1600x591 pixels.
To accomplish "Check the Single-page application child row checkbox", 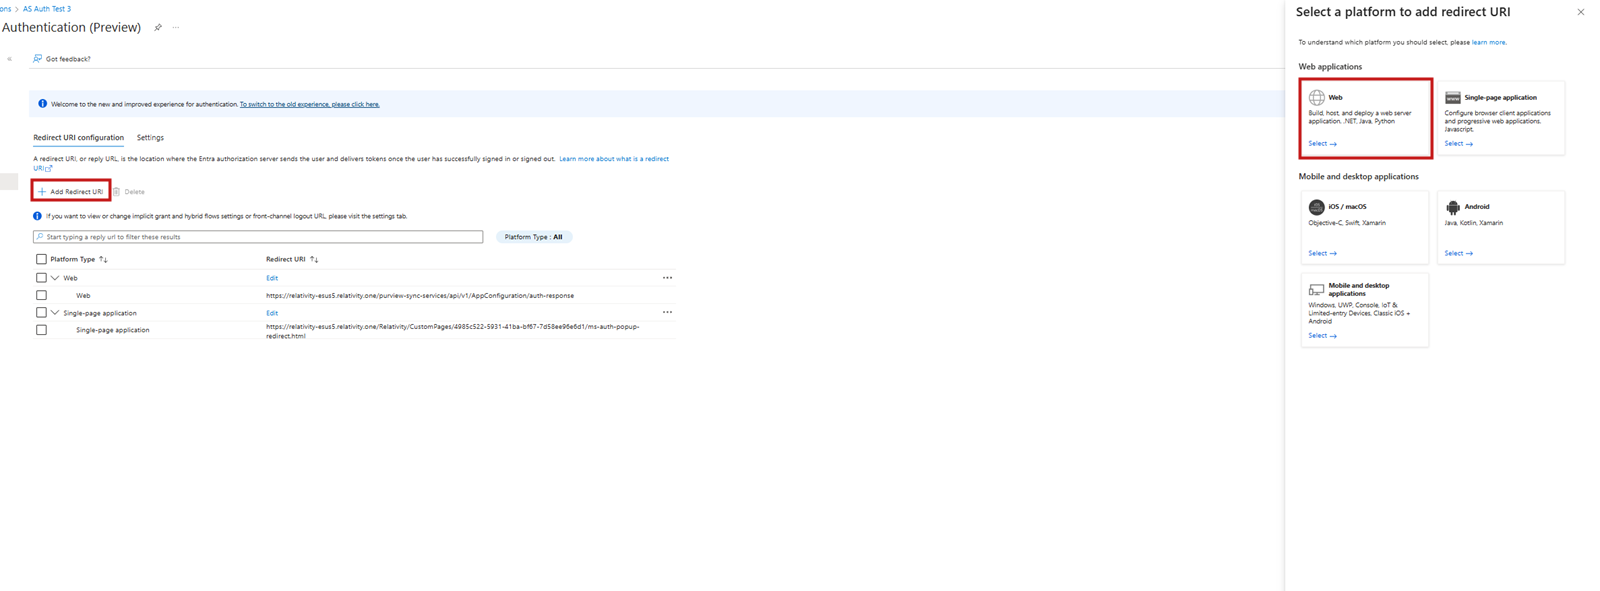I will (41, 330).
